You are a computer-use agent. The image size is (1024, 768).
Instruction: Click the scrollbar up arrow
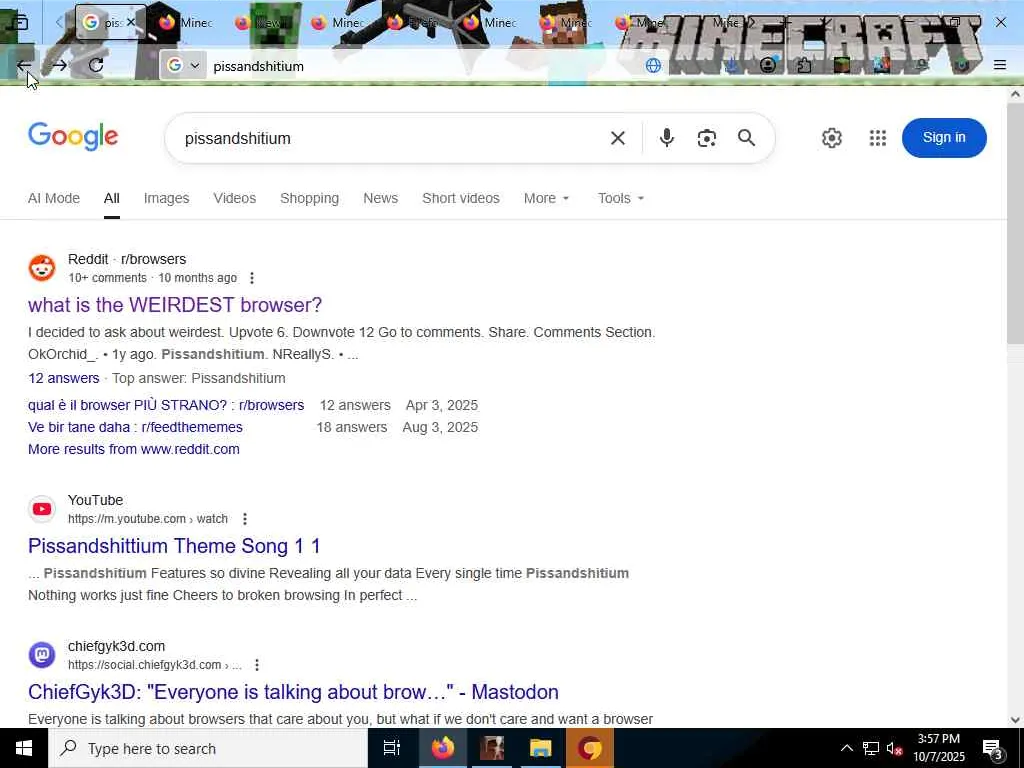click(1015, 94)
